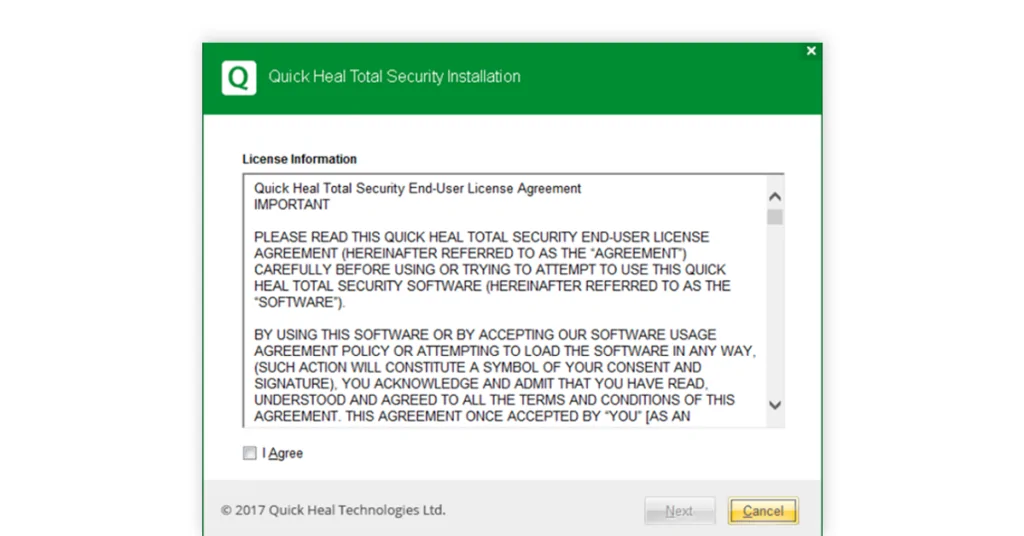Click inside the BY USING THIS SOFTWARE paragraph

click(x=505, y=375)
